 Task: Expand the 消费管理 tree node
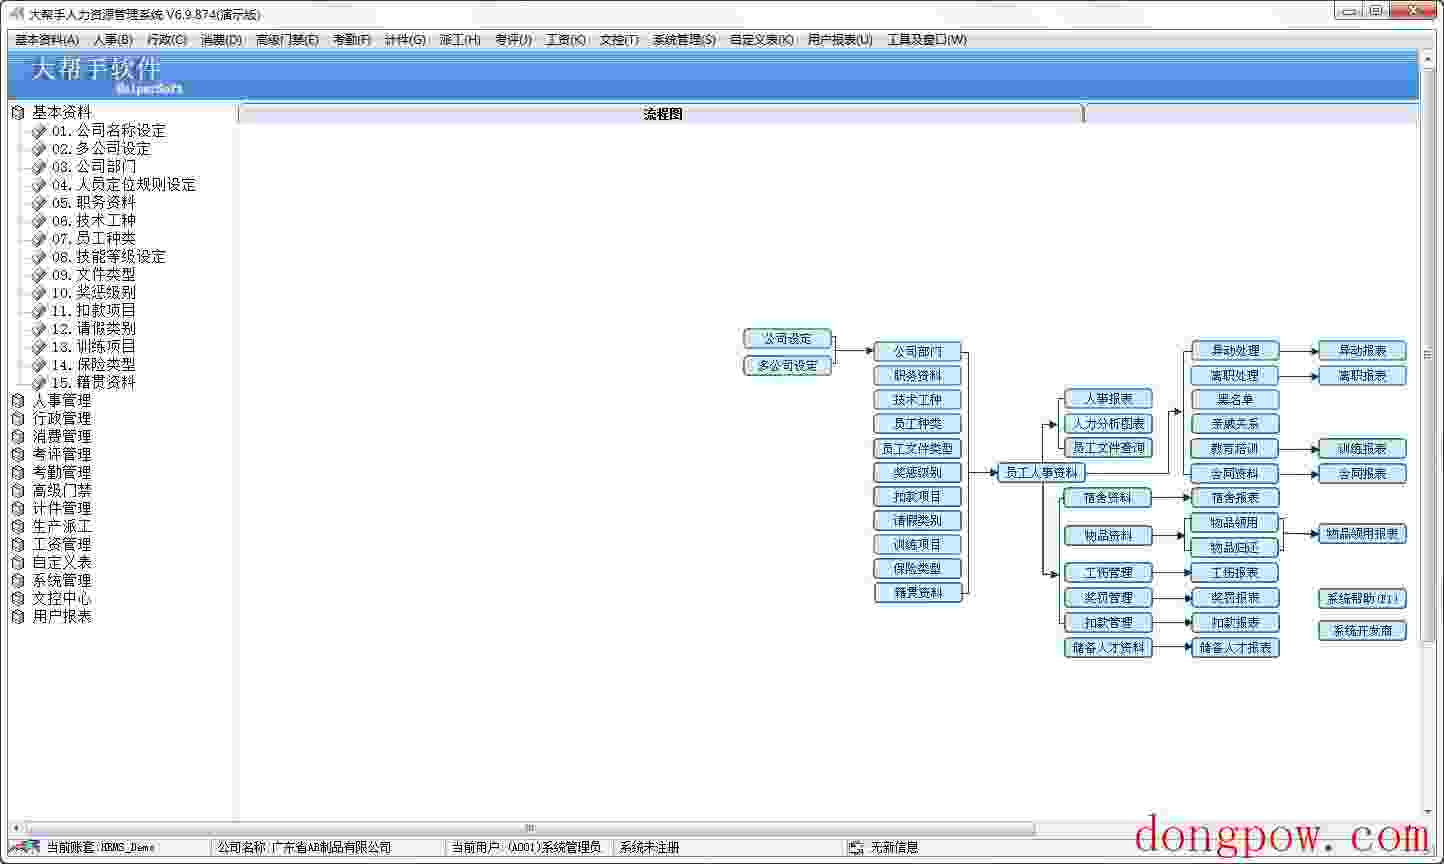[x=18, y=437]
